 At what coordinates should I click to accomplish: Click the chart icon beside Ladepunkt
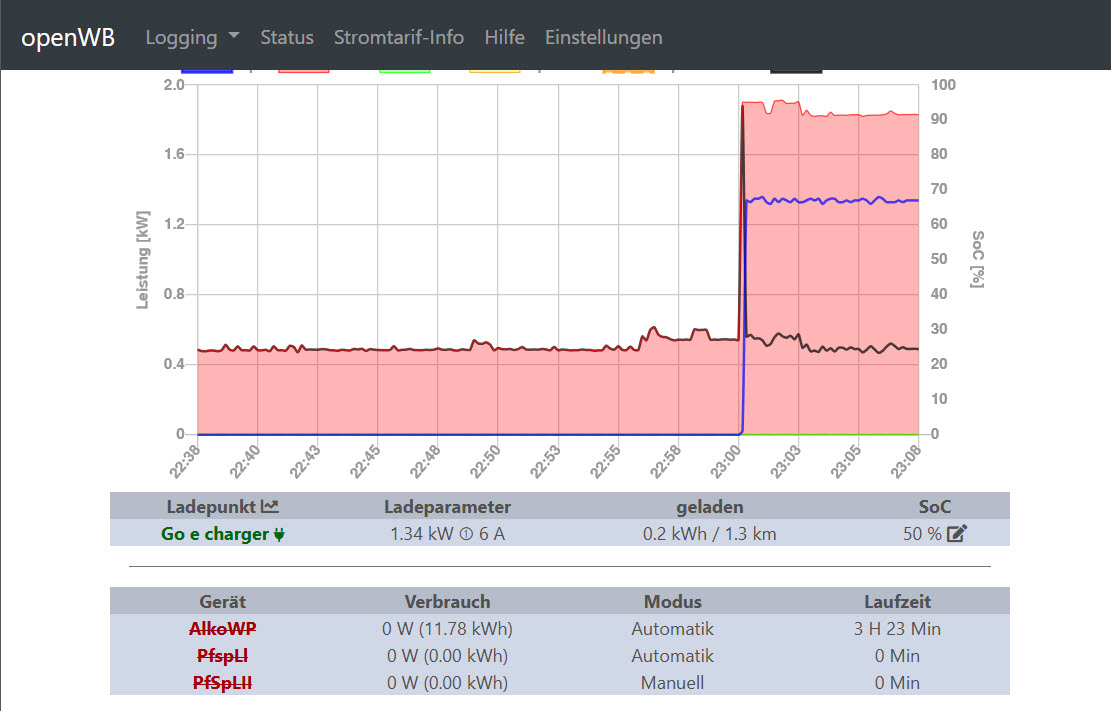[269, 507]
